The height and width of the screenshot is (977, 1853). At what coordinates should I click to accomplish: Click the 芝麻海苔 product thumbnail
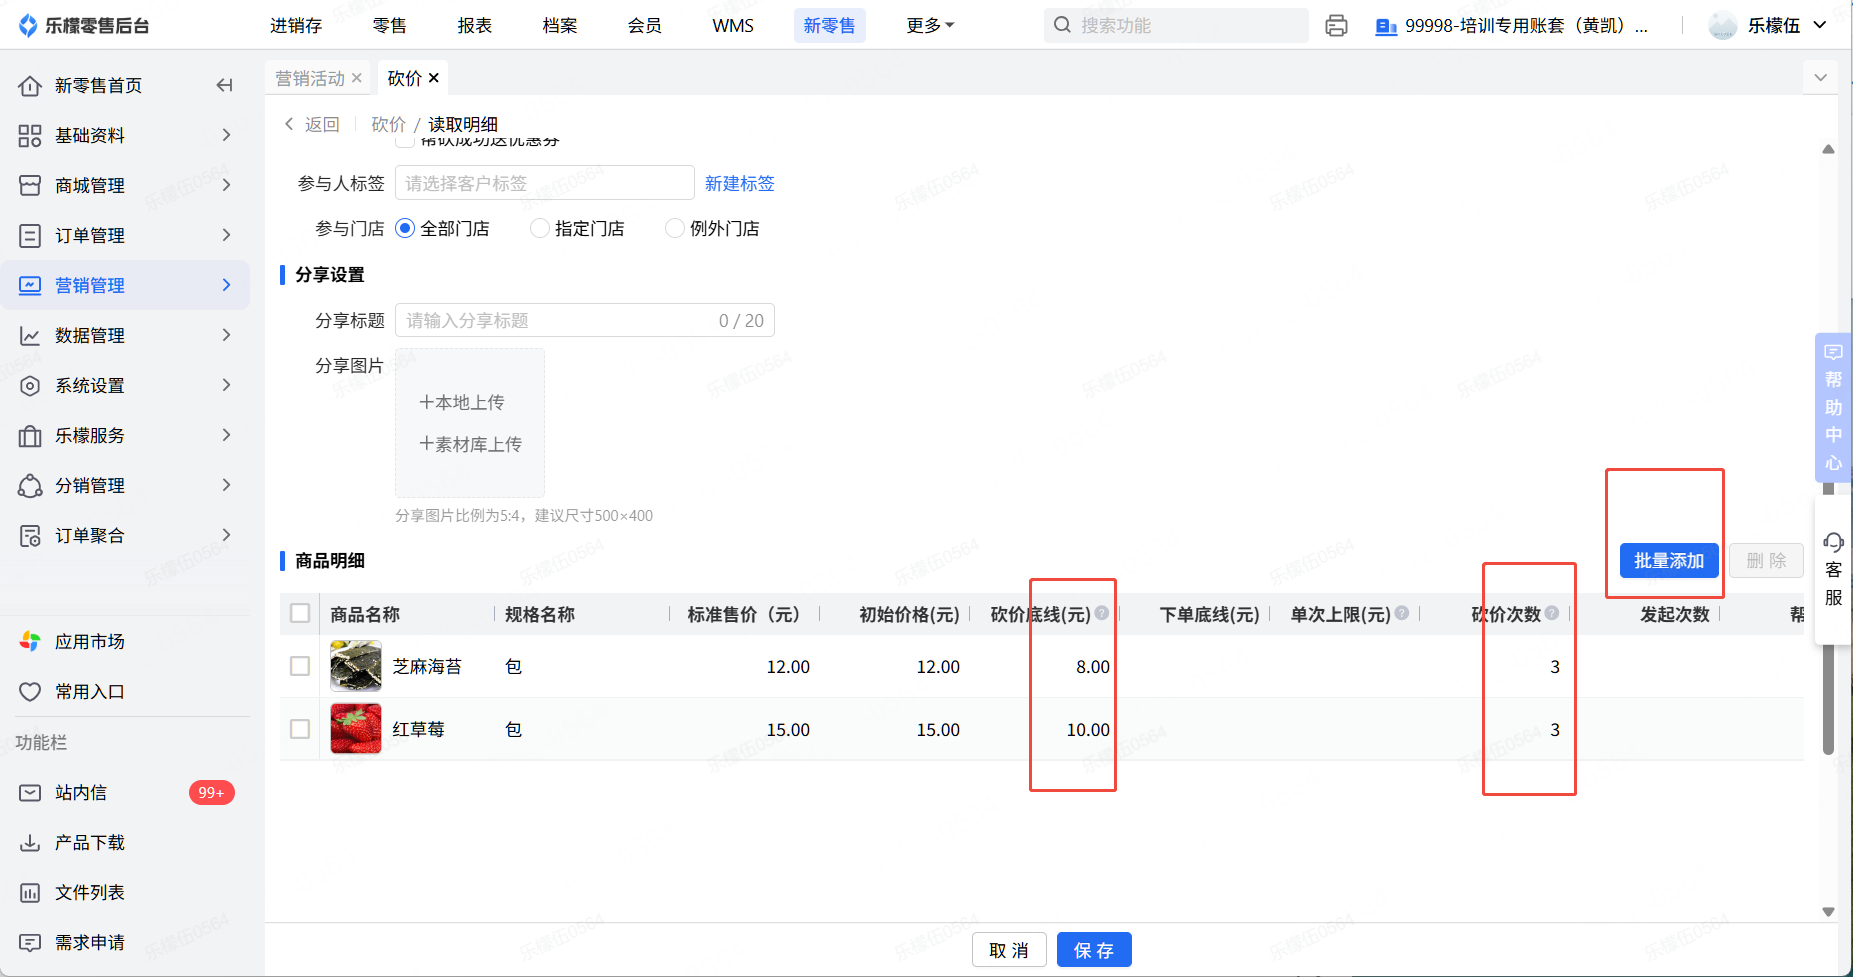pos(356,666)
